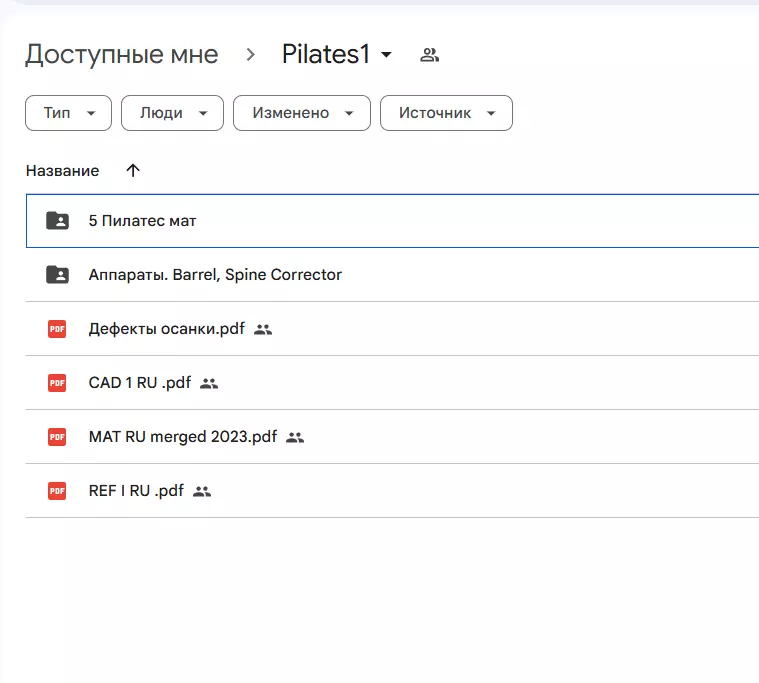The height and width of the screenshot is (683, 759).
Task: Go back to Доступные мне breadcrumb
Action: tap(121, 55)
